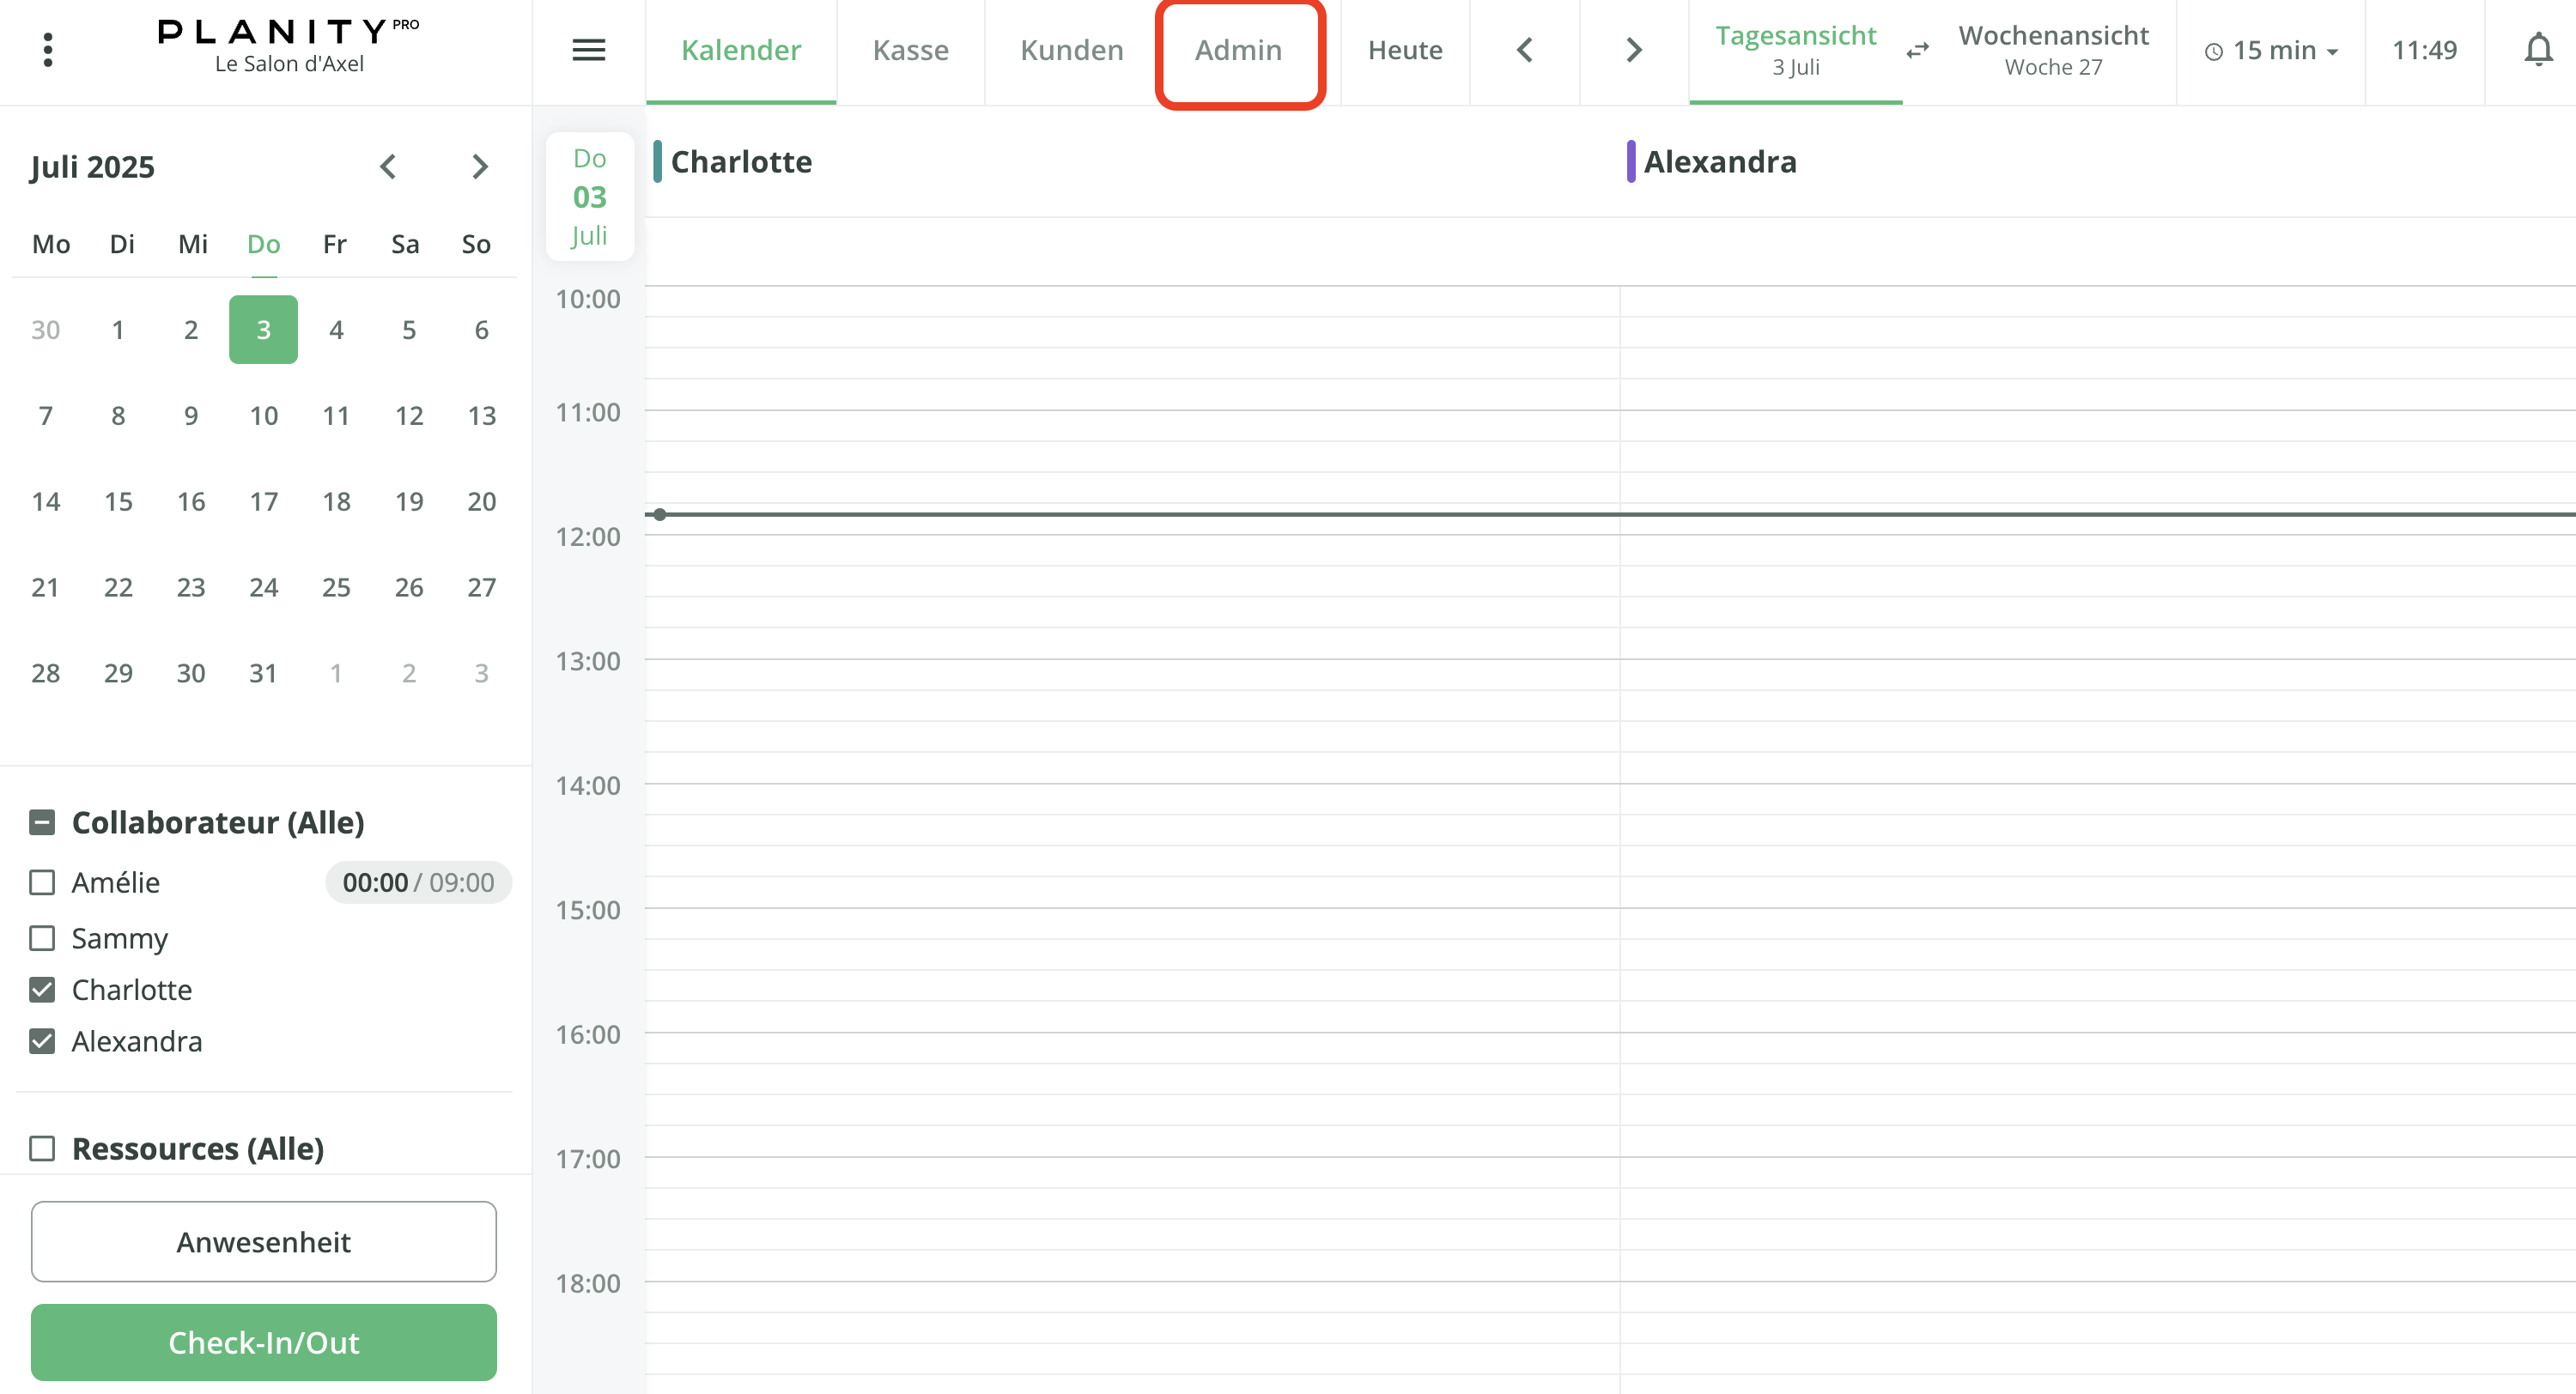
Task: Switch to Wochenansicht view
Action: (2054, 49)
